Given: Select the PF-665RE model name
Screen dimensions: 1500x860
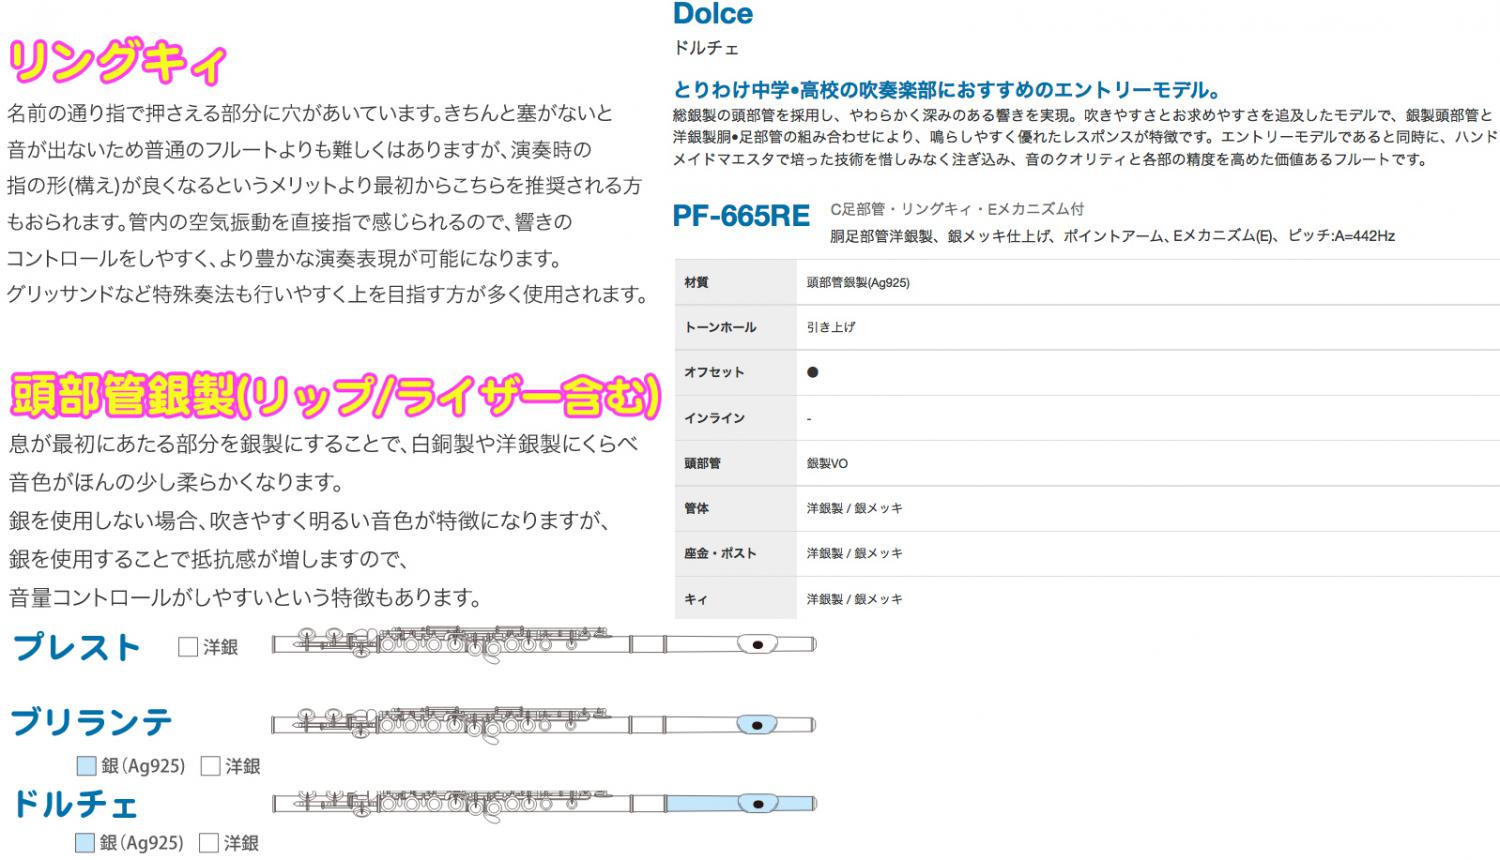Looking at the screenshot, I should click(x=741, y=216).
